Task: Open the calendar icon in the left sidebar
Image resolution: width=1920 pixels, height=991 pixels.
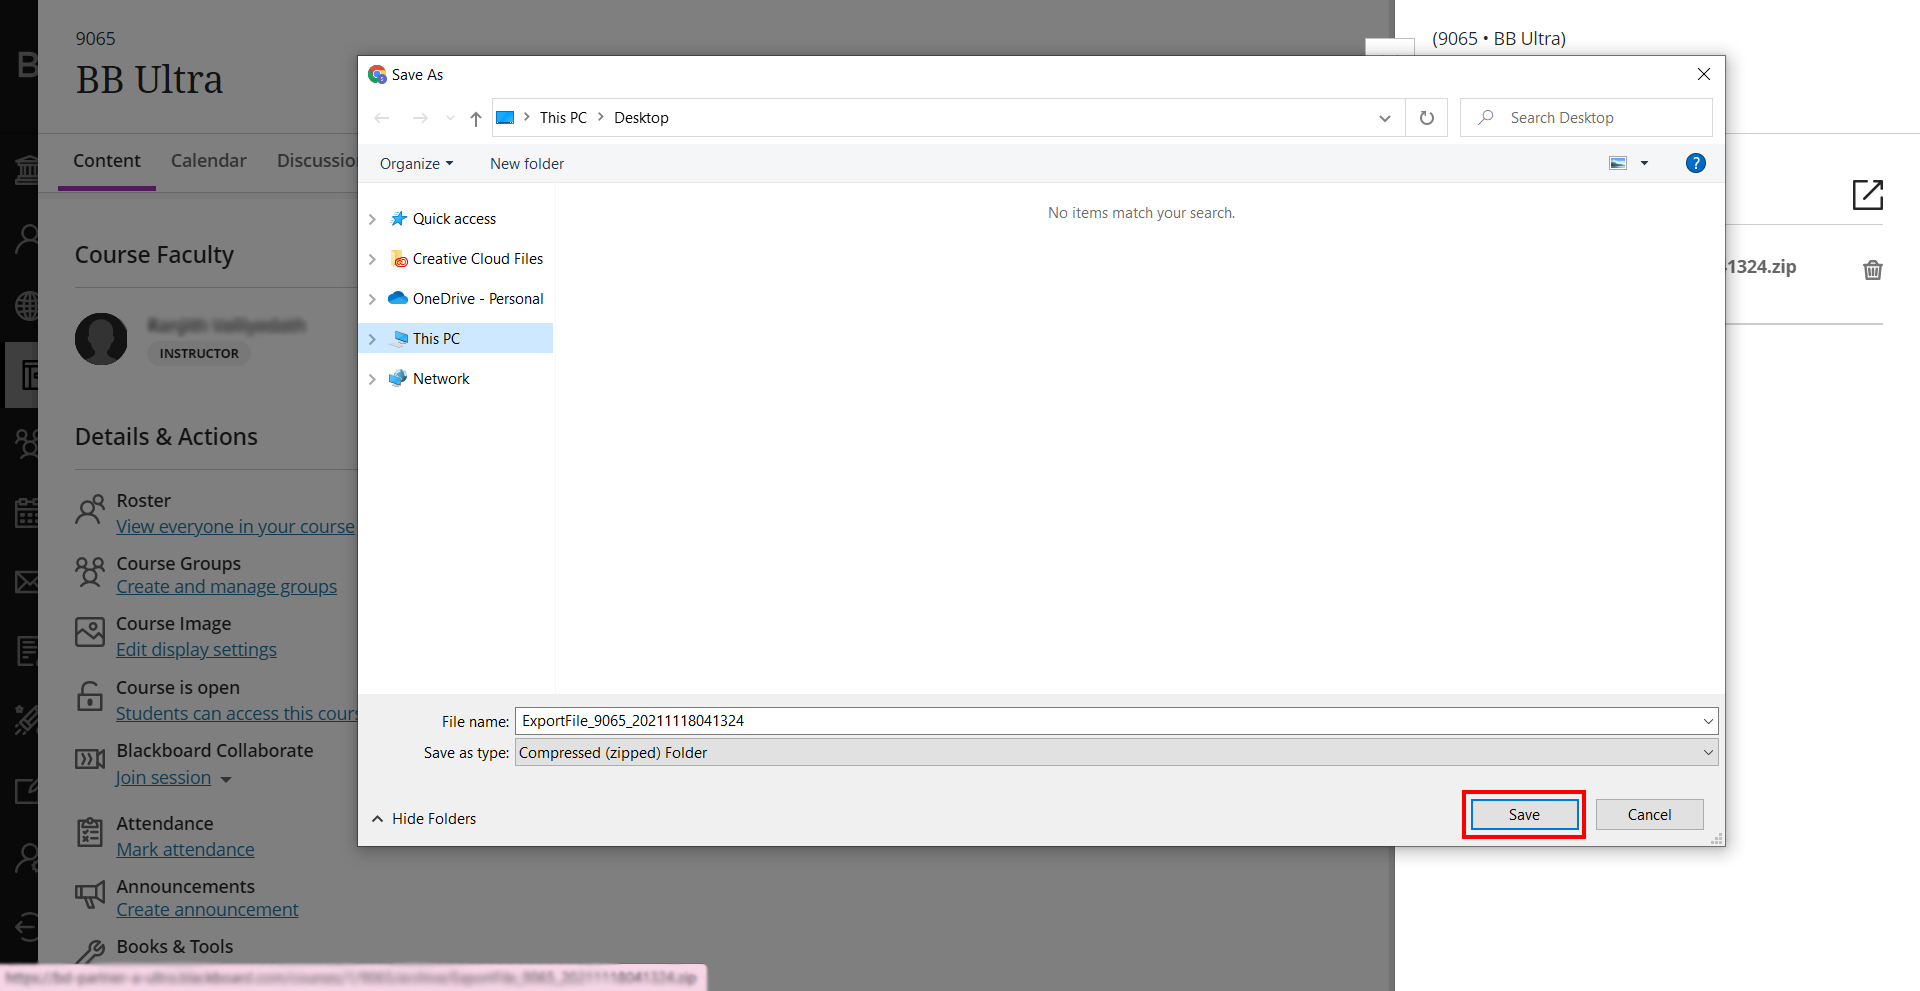Action: point(25,513)
